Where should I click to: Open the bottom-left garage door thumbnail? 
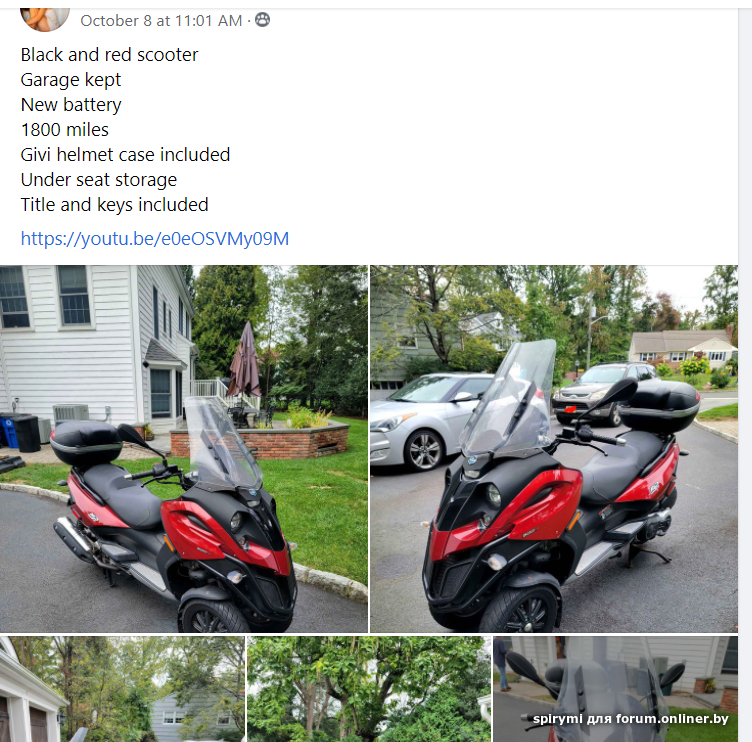(122, 689)
